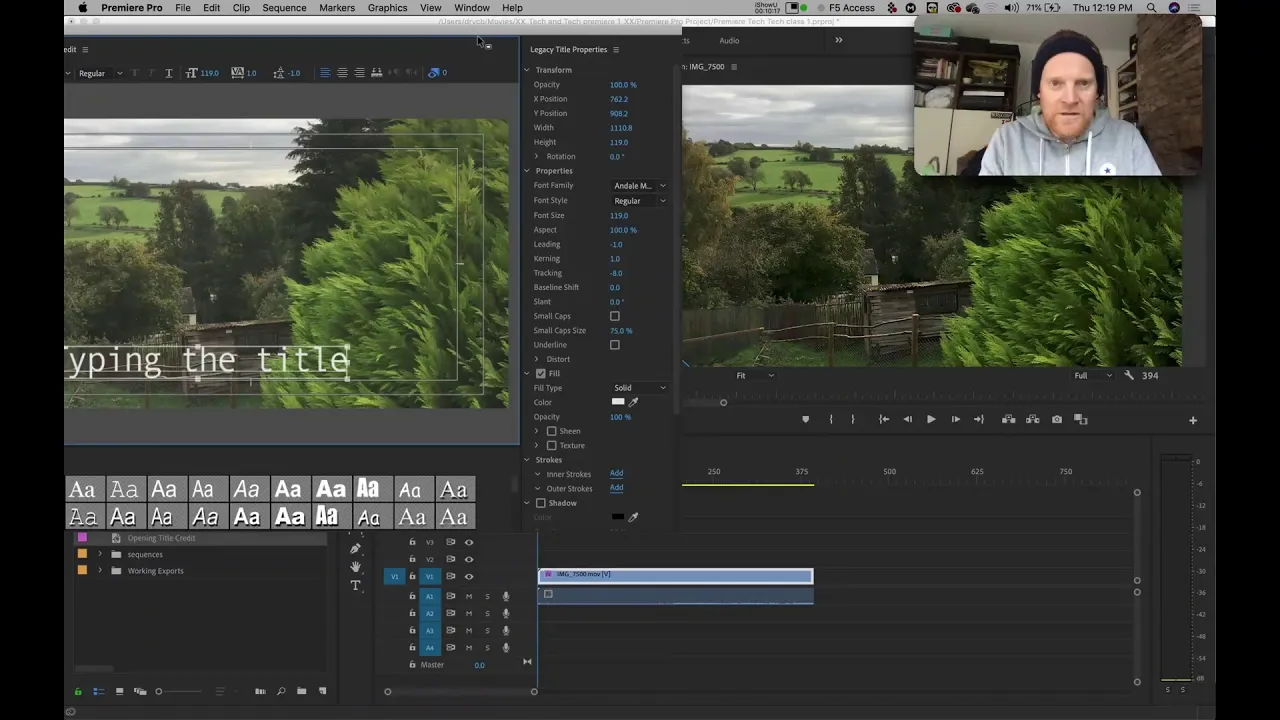Viewport: 1280px width, 720px height.
Task: Add a marker in Program monitor
Action: coord(806,420)
